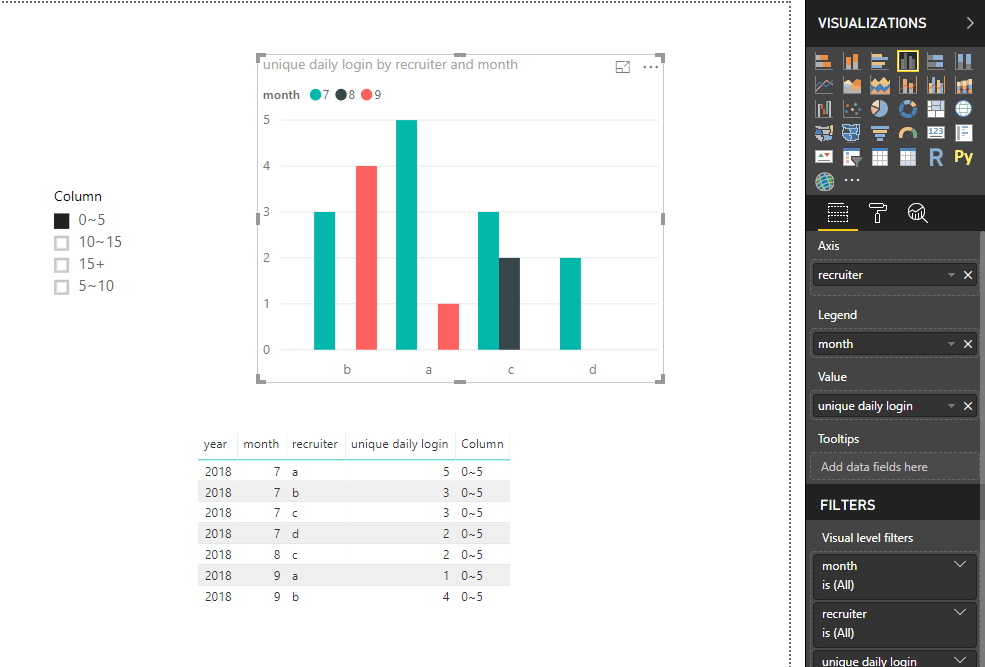Click month 8 dark legend marker
The height and width of the screenshot is (667, 985).
coord(341,95)
